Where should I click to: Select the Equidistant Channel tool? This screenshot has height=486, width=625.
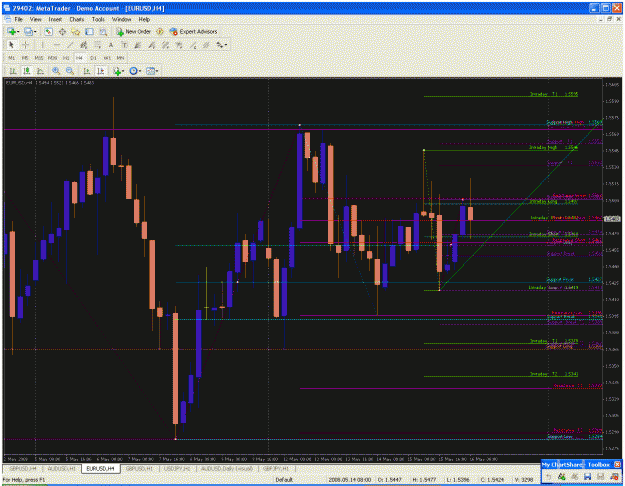coord(83,45)
